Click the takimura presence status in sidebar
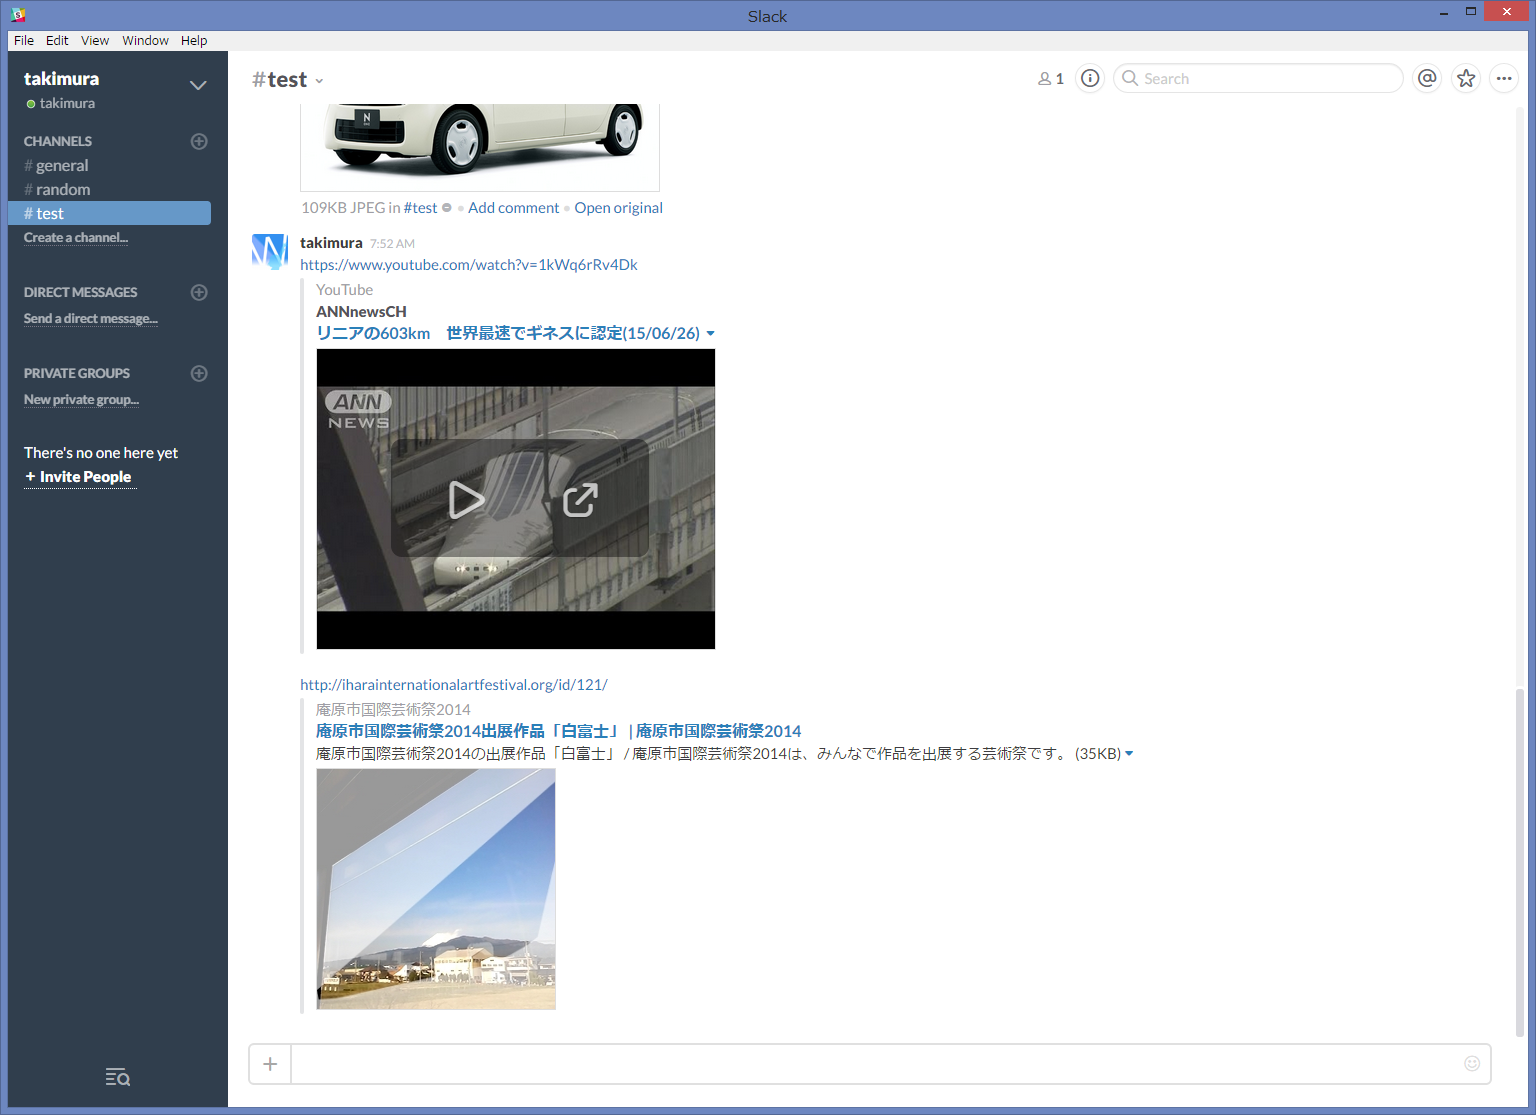This screenshot has width=1536, height=1115. pyautogui.click(x=61, y=103)
